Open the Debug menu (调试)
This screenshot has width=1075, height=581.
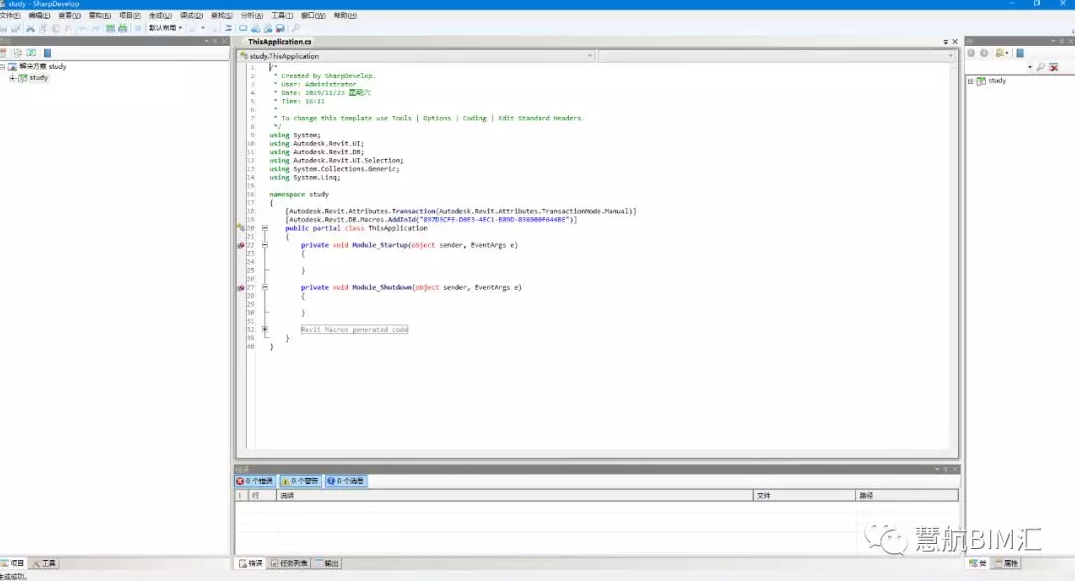coord(191,16)
